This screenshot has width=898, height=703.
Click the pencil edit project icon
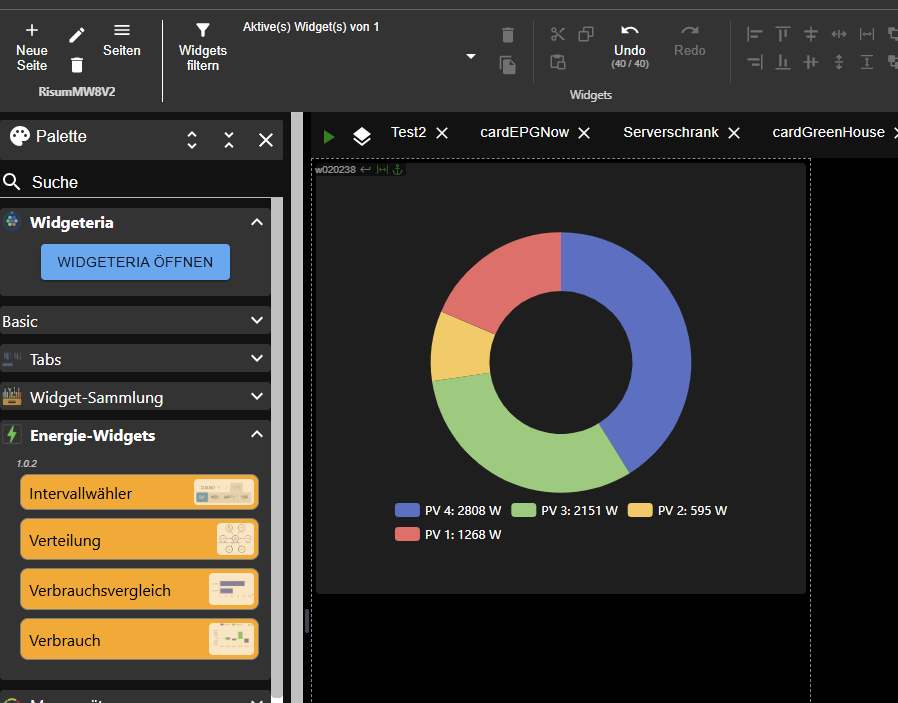[x=77, y=35]
